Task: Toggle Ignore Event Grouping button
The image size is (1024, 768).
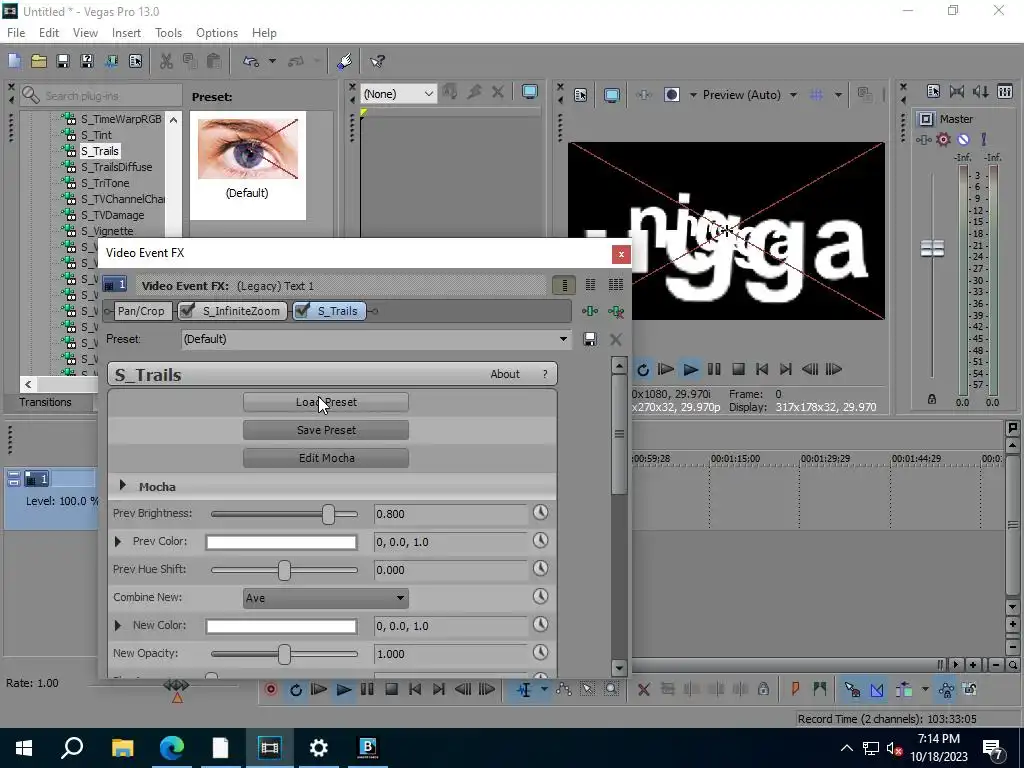Action: click(x=970, y=690)
